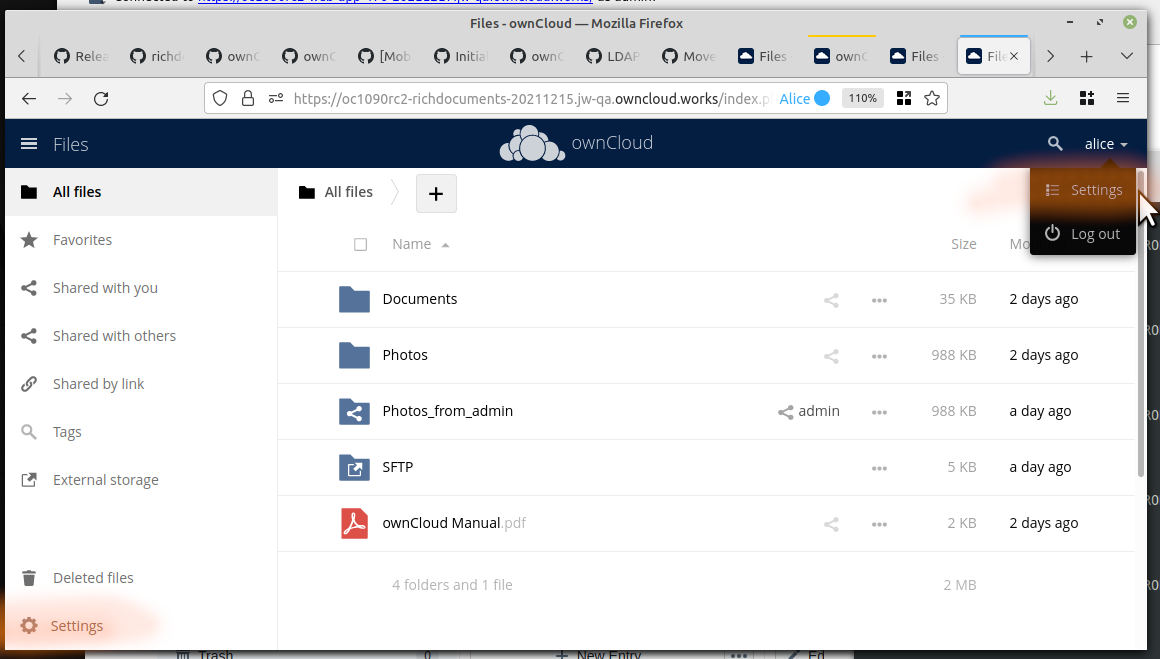Click the ownCloud cloud logo in the header

(x=531, y=143)
